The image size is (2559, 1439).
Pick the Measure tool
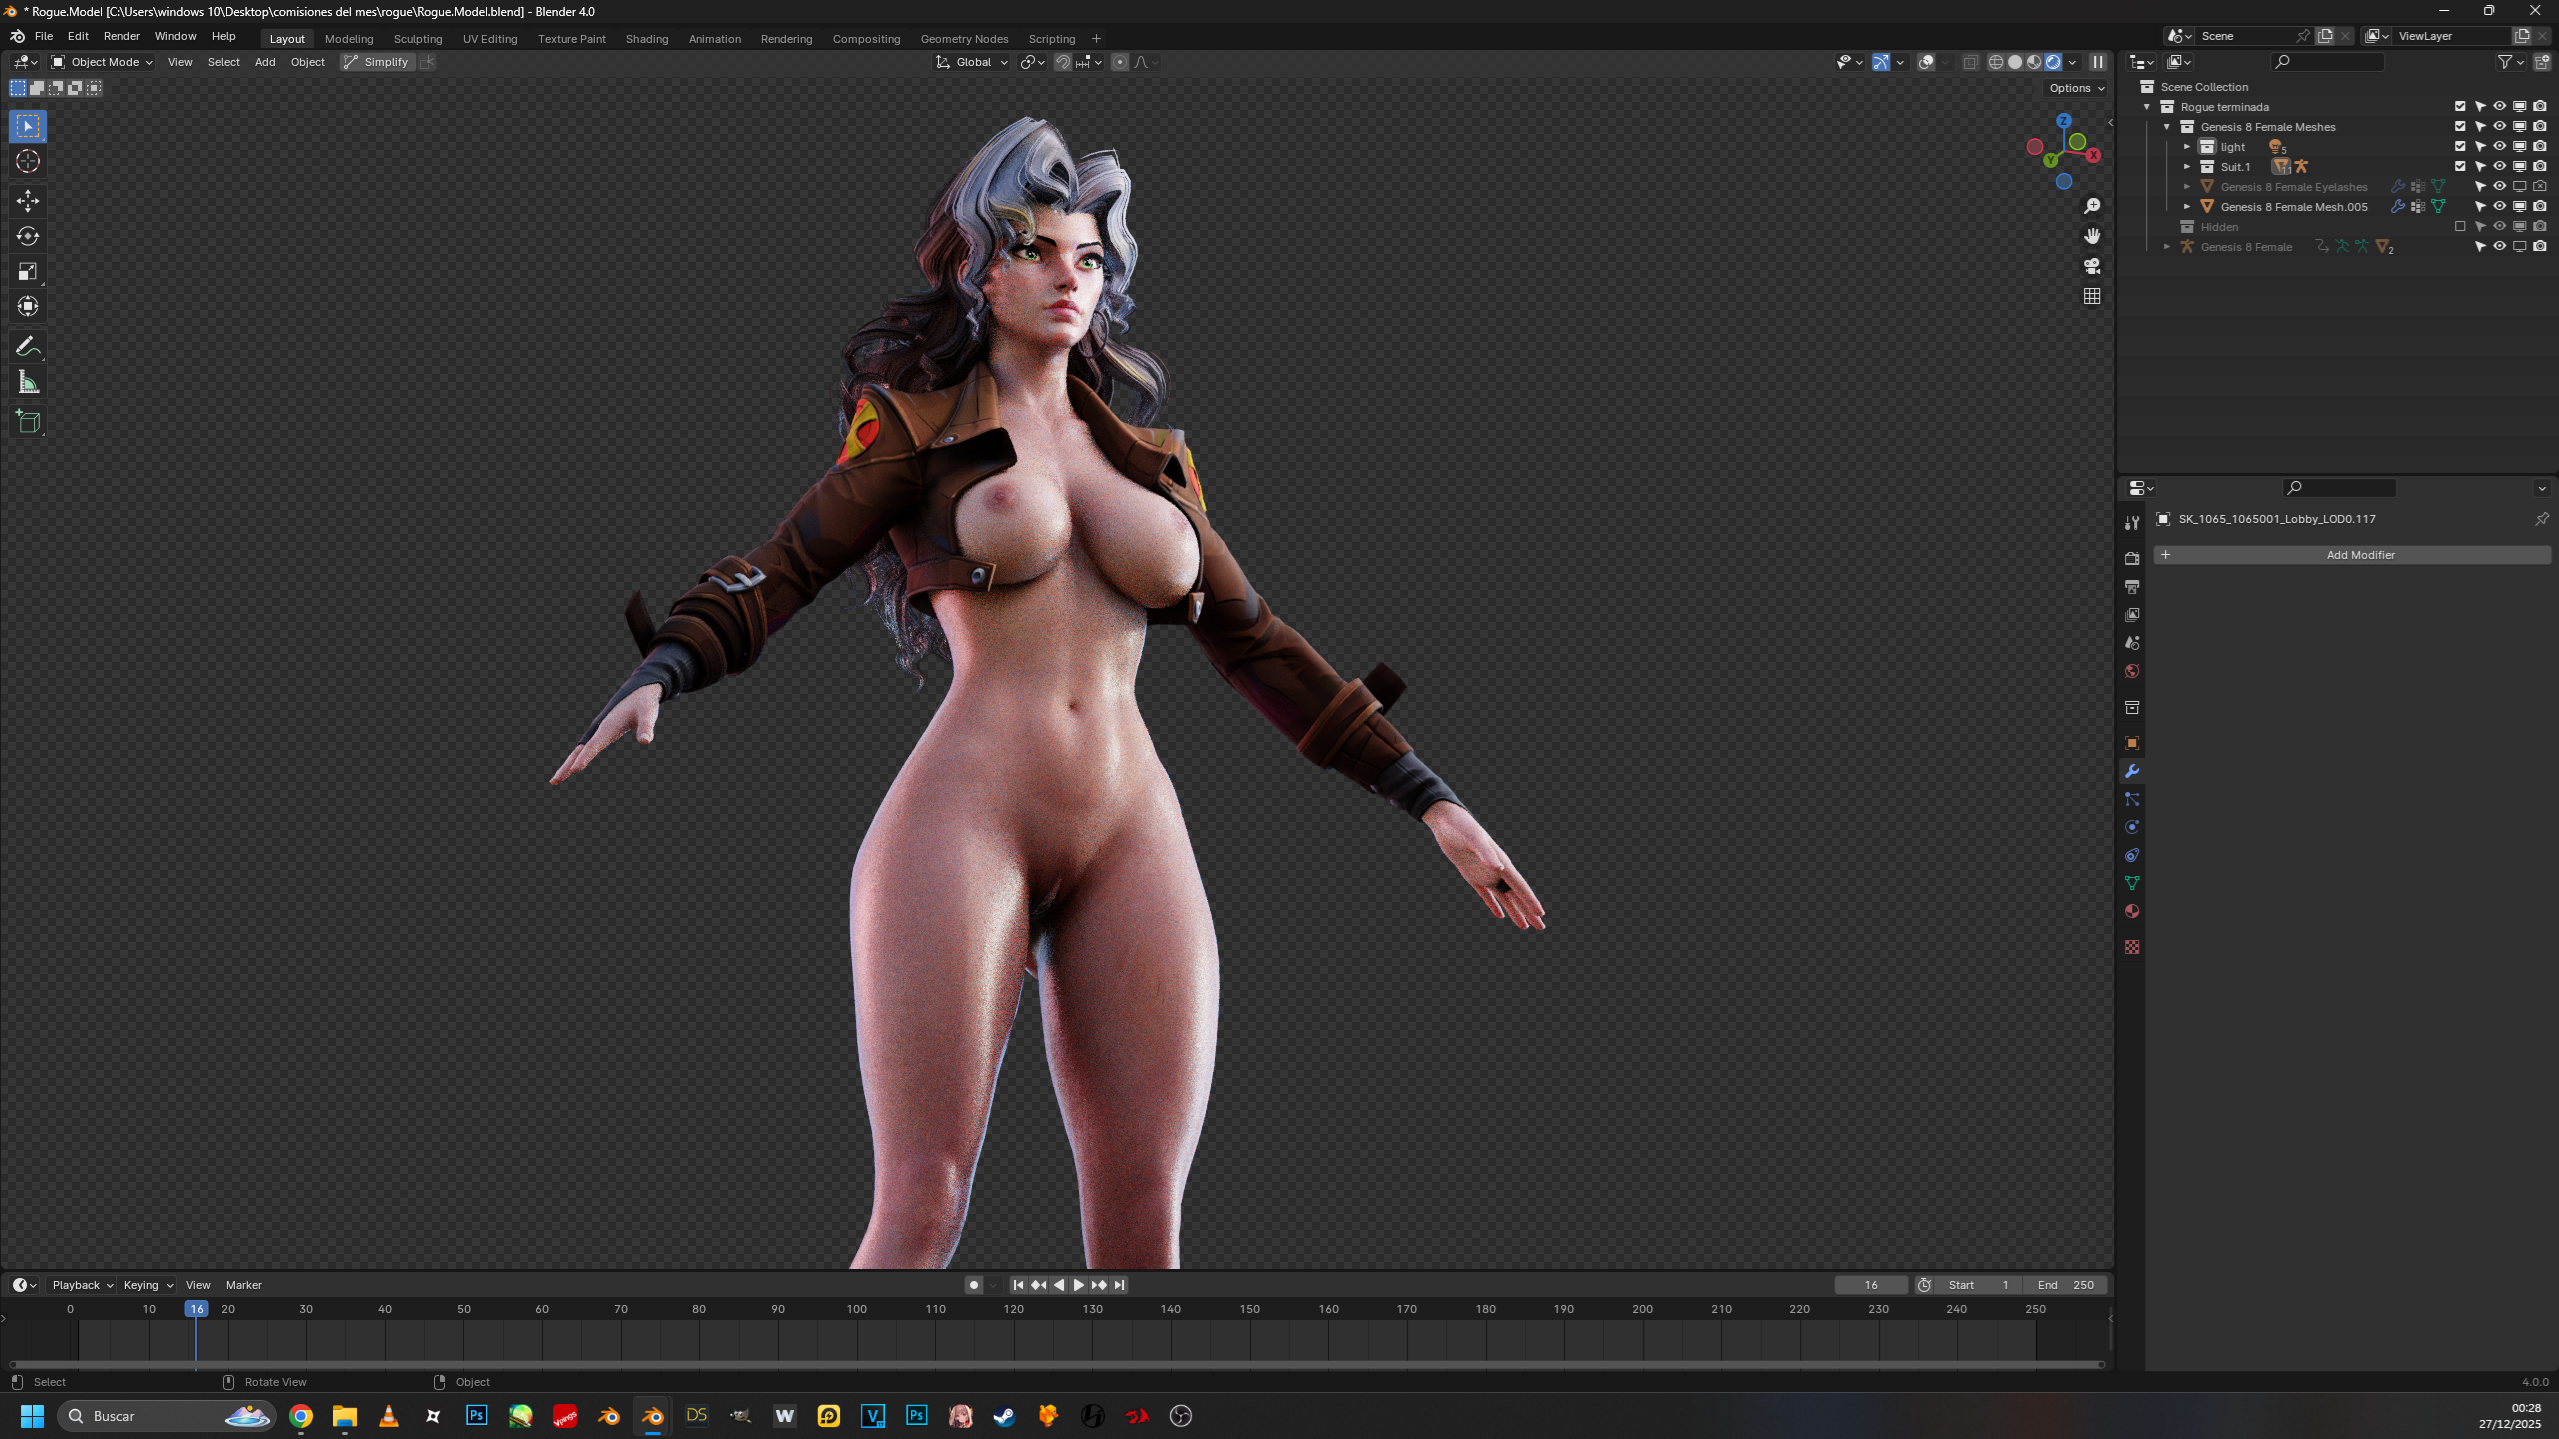[x=28, y=382]
